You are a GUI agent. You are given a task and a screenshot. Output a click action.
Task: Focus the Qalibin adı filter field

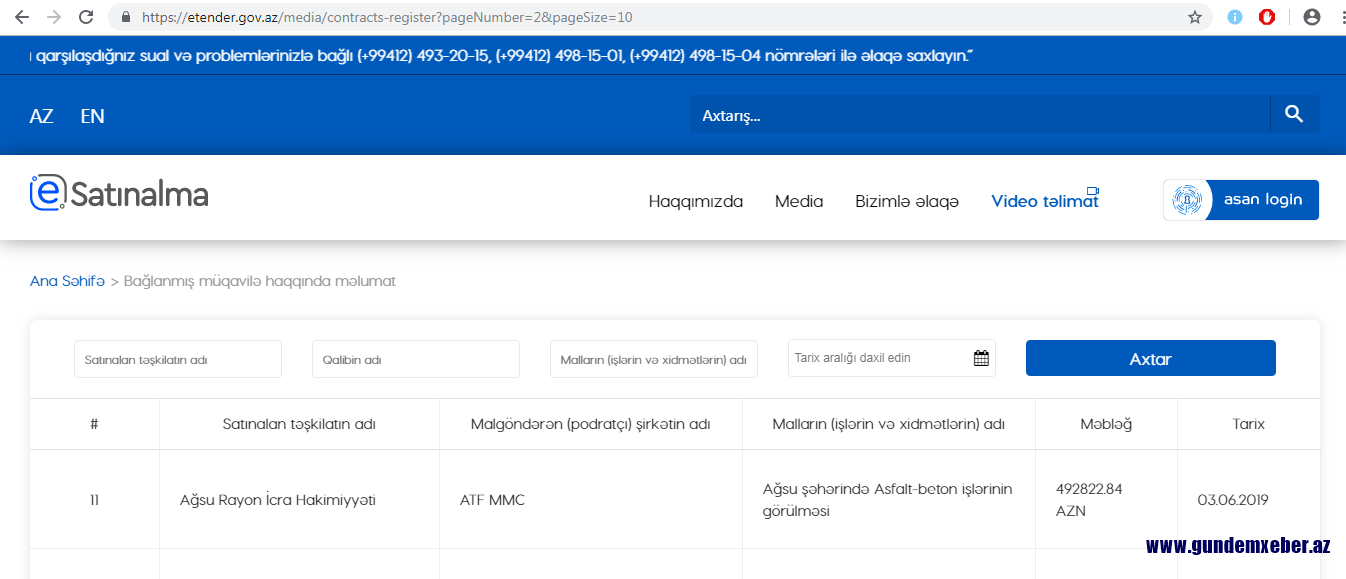(x=416, y=359)
